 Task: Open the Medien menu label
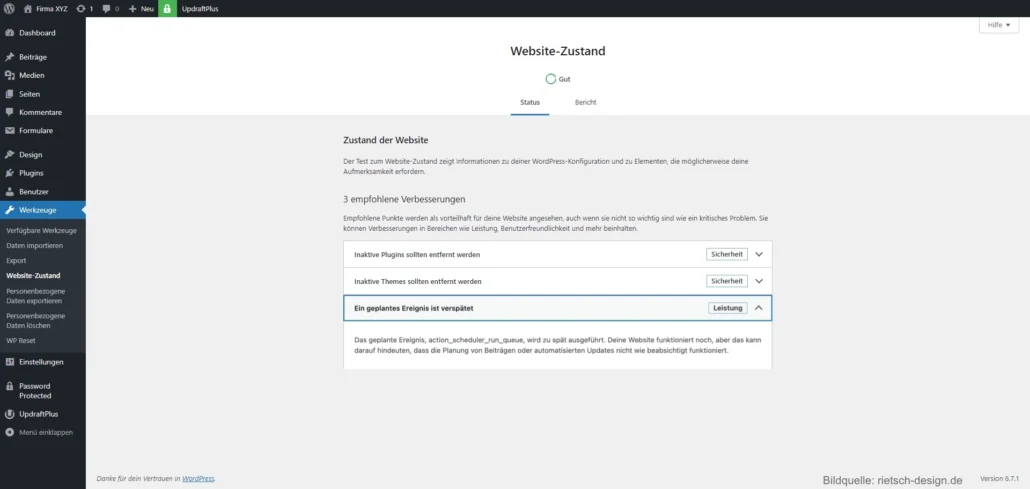pyautogui.click(x=32, y=76)
